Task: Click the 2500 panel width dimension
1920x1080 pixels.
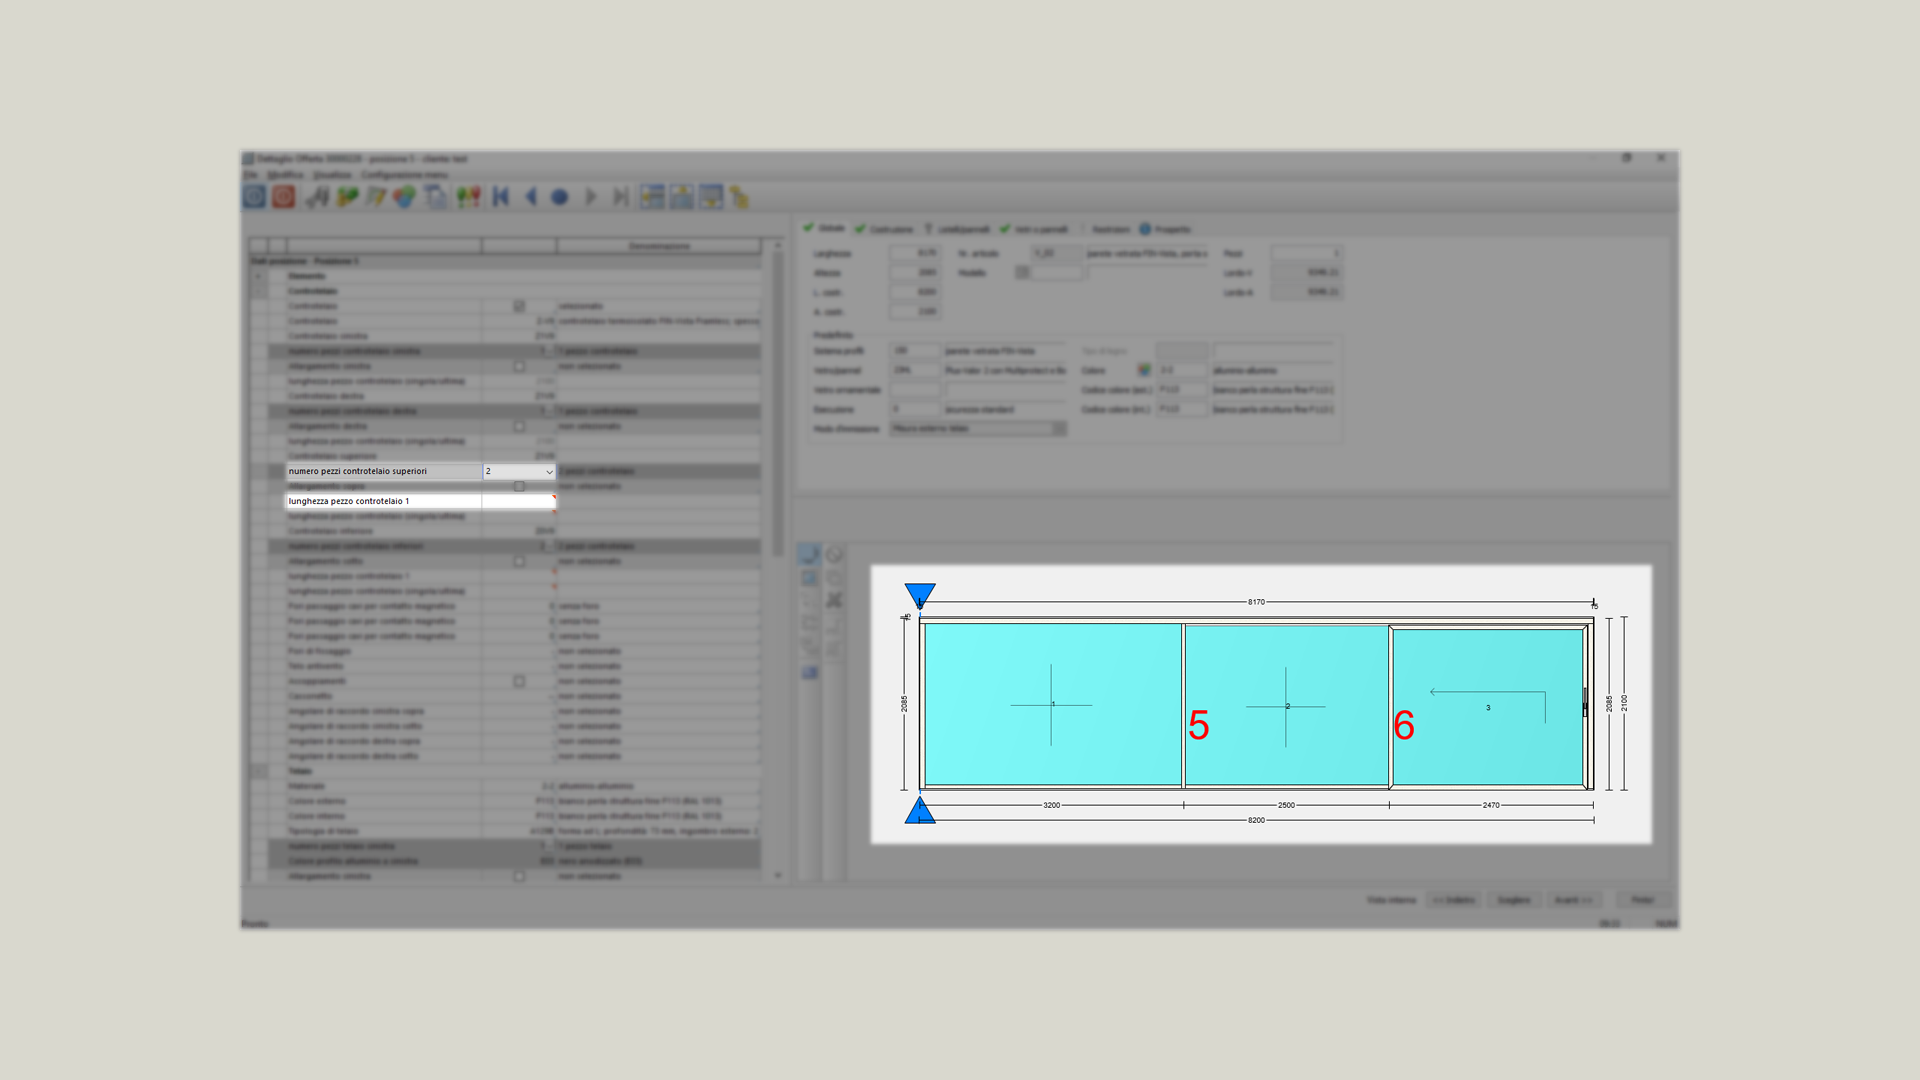Action: (1286, 805)
